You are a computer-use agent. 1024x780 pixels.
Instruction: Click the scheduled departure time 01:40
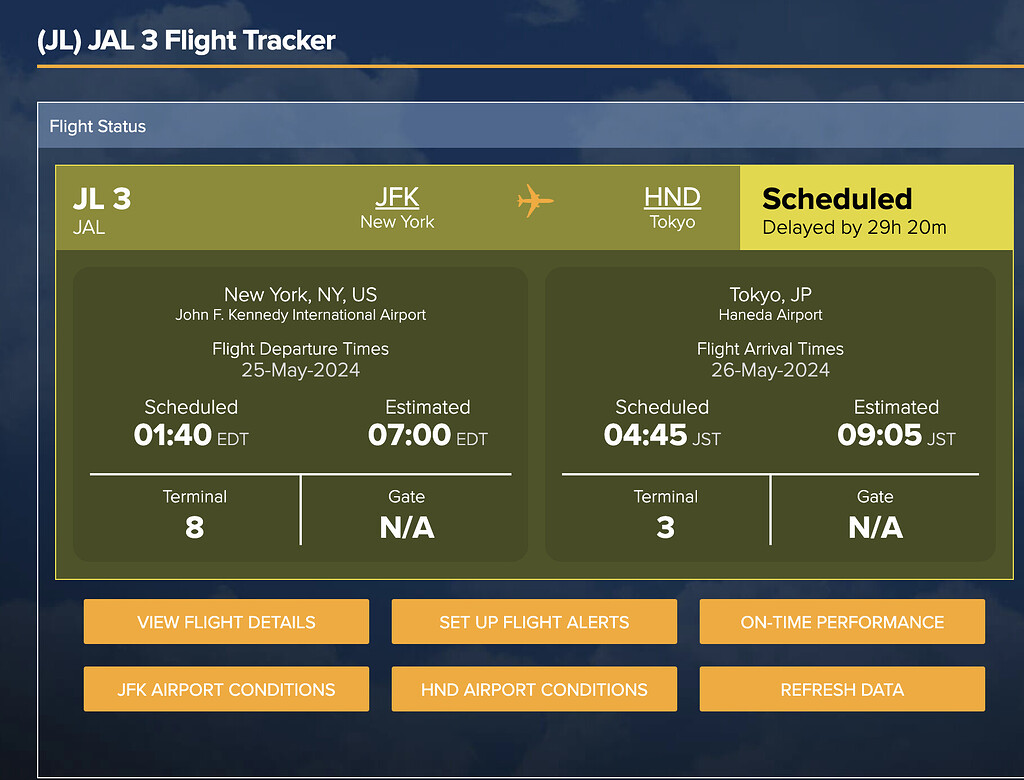[175, 435]
